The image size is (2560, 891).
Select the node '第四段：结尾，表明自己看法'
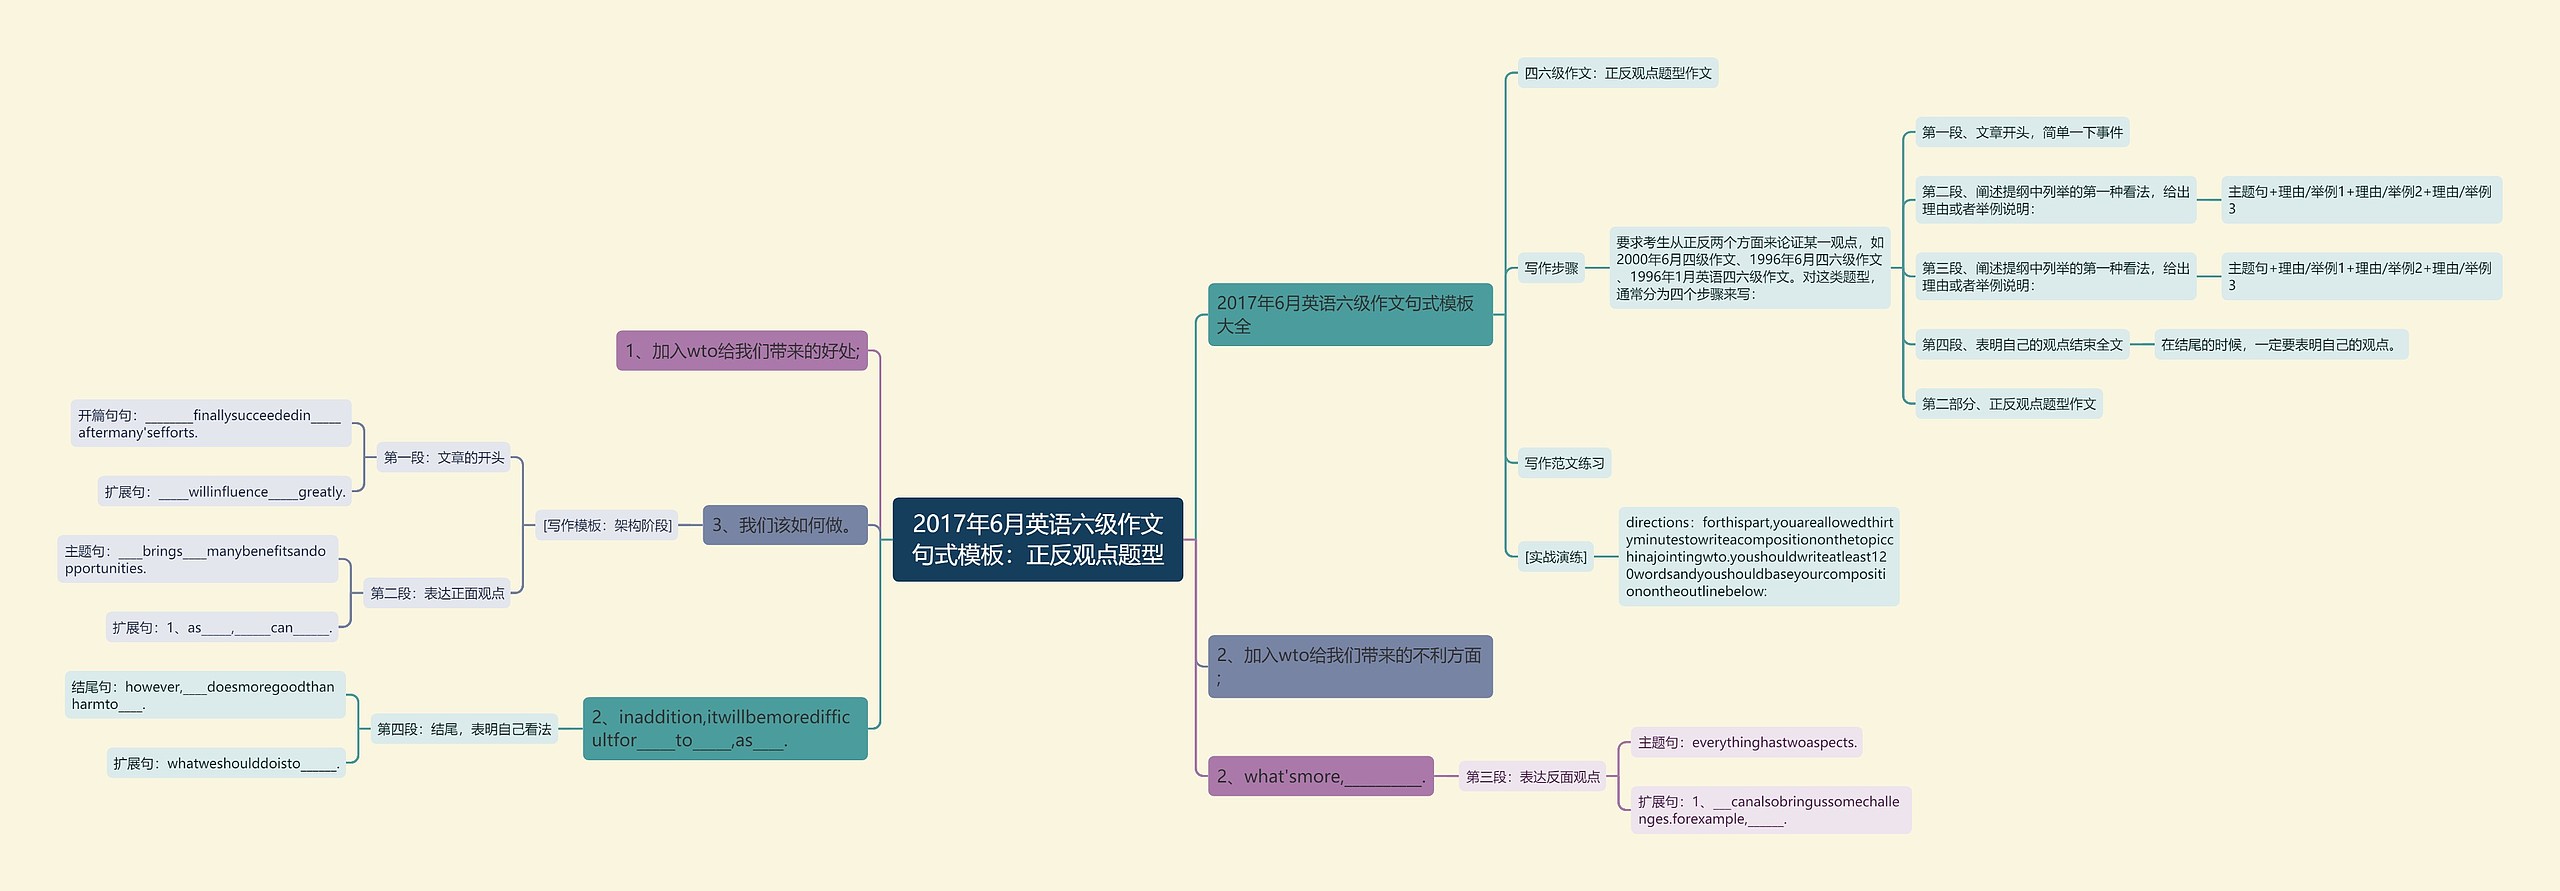[464, 729]
